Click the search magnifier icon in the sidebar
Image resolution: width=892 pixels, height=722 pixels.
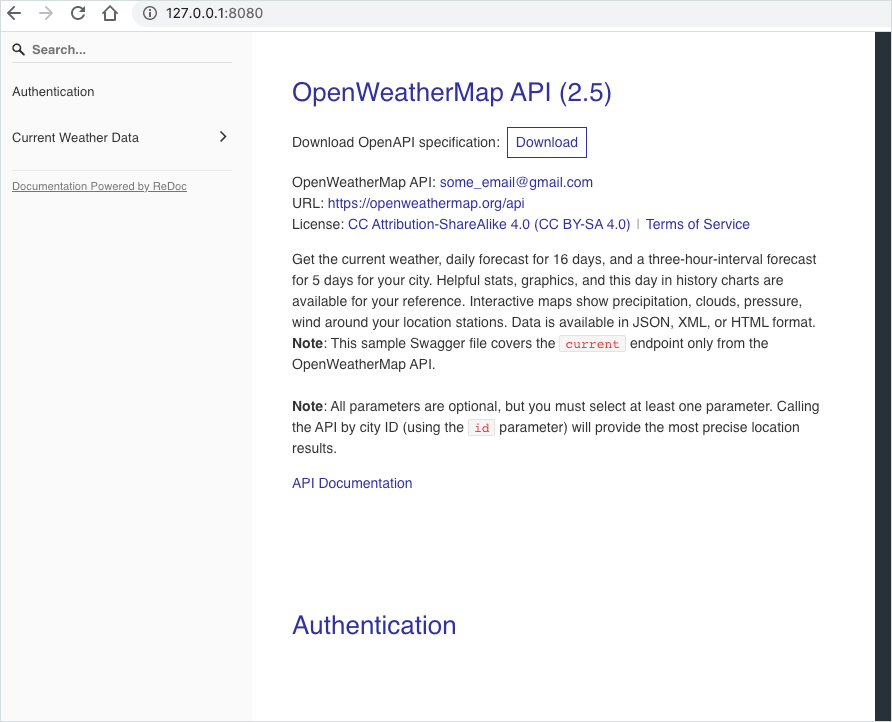point(18,48)
